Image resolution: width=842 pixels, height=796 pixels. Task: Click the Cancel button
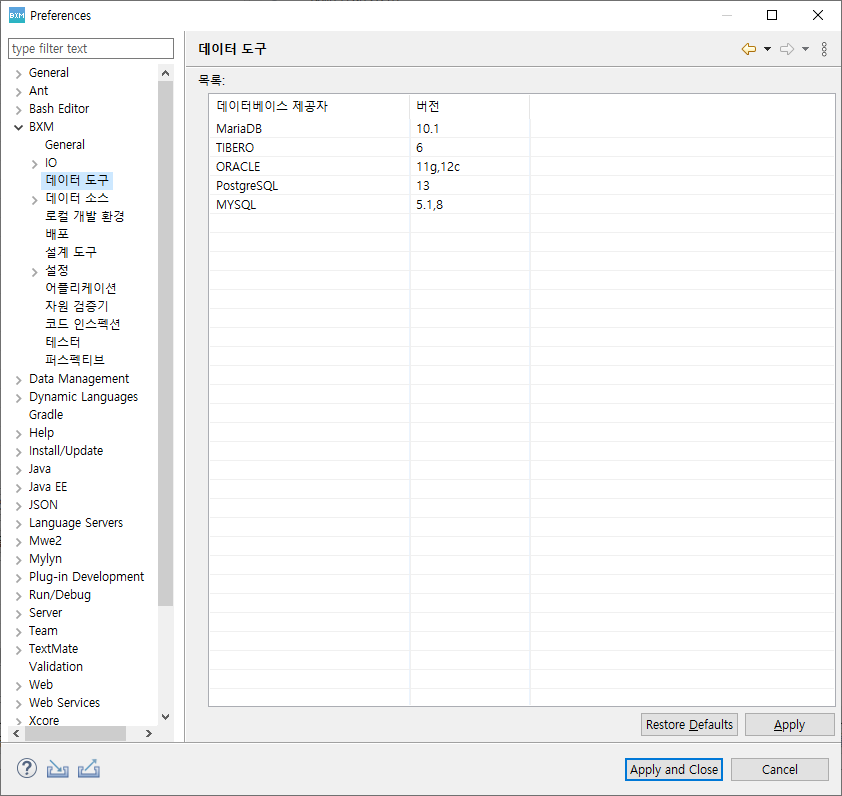[x=779, y=769]
